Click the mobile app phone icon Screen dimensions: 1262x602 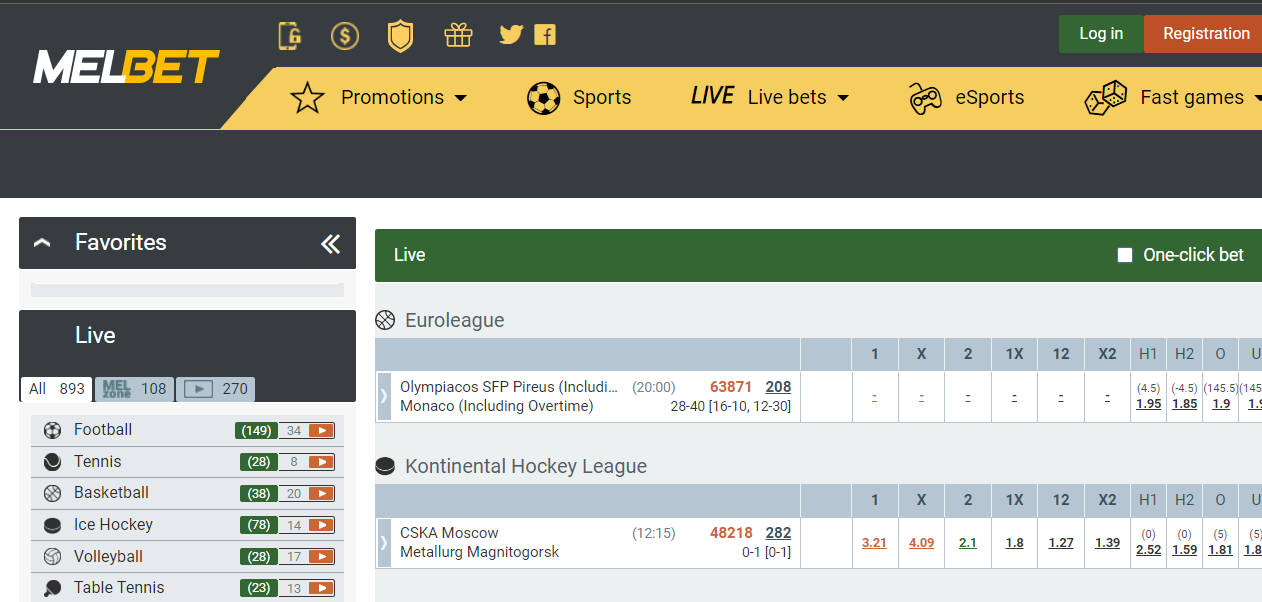(290, 36)
